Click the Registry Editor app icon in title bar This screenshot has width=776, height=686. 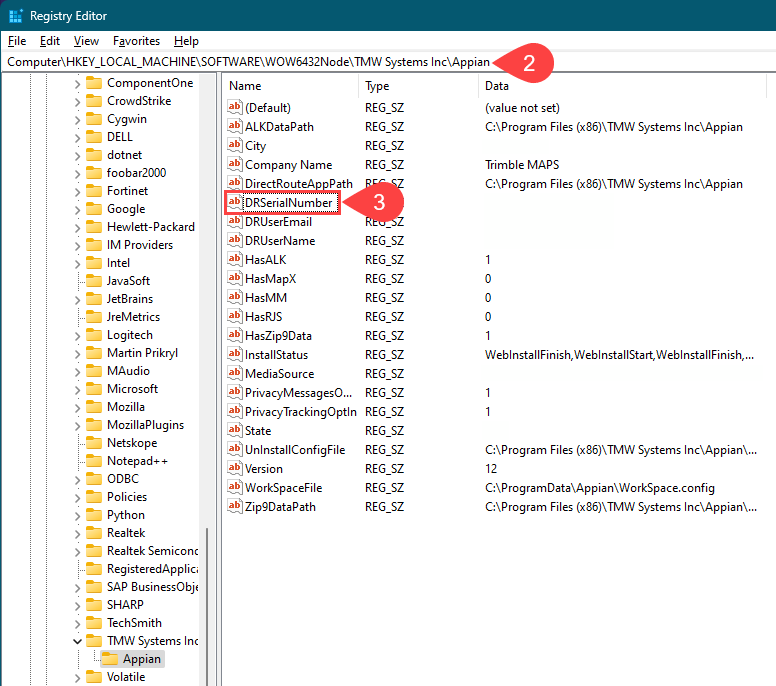15,16
